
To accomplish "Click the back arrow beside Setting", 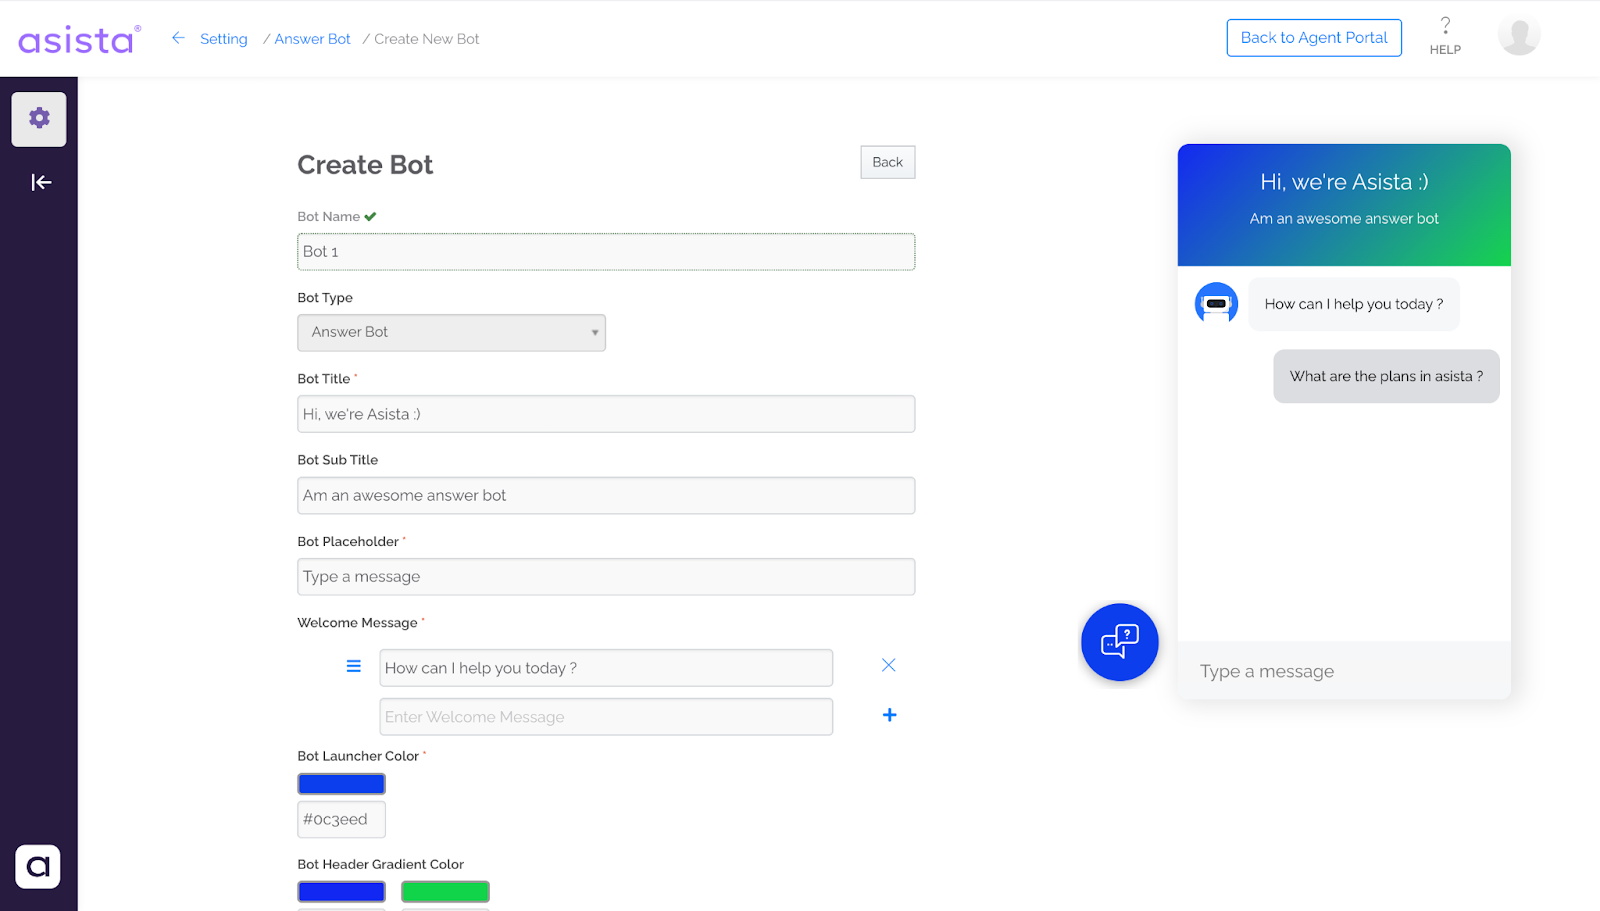I will pos(178,38).
